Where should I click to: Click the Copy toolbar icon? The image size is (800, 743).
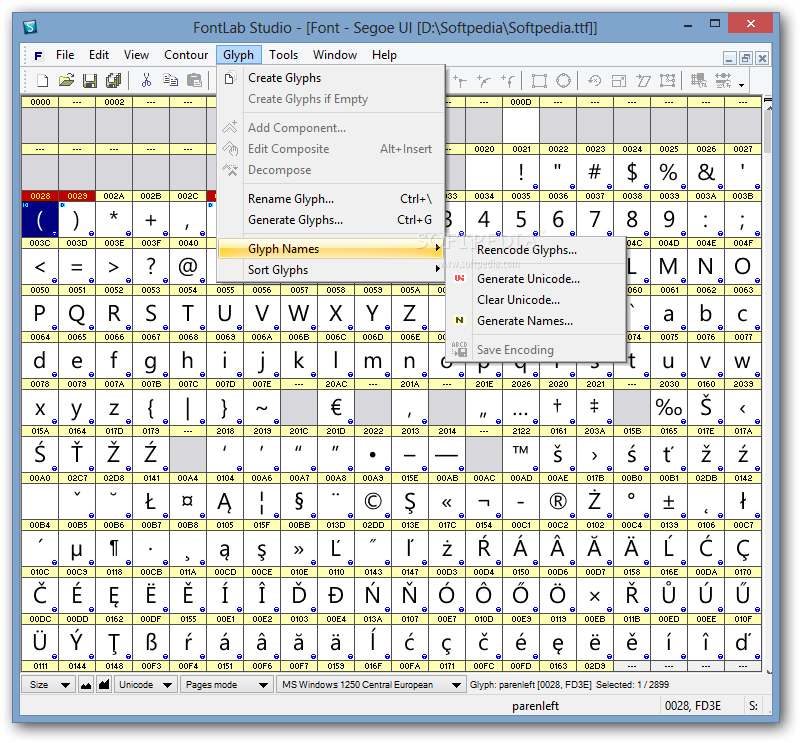[x=170, y=81]
